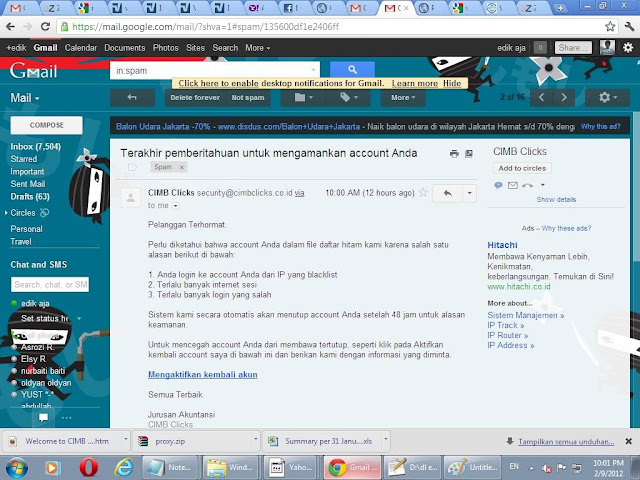
Task: Hide the desktop notifications banner
Action: tap(452, 83)
